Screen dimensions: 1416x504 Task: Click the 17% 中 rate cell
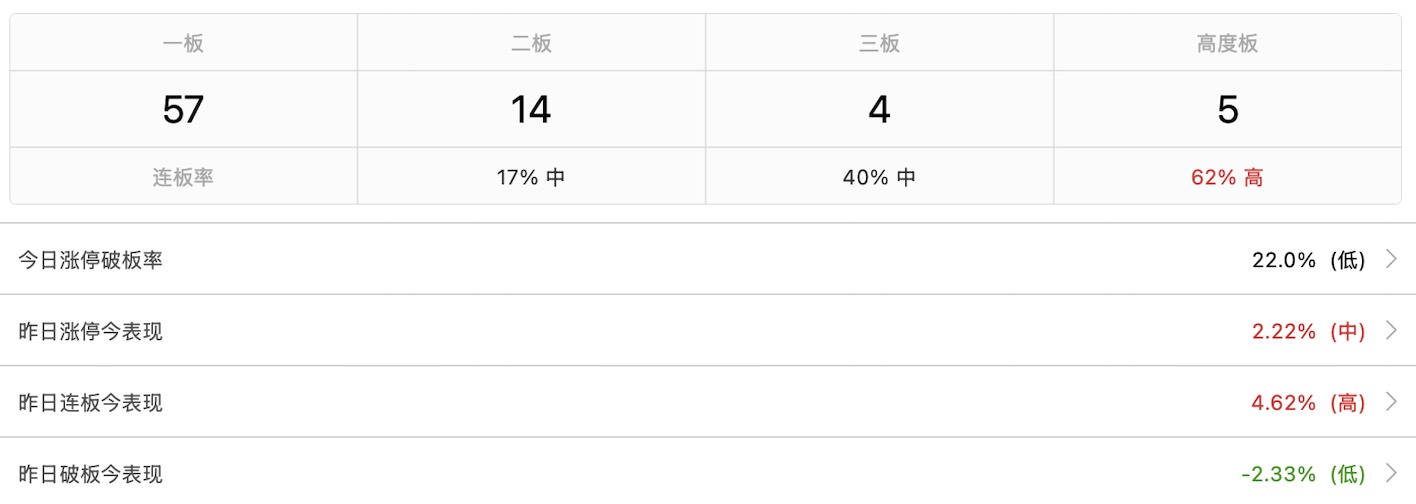point(531,178)
